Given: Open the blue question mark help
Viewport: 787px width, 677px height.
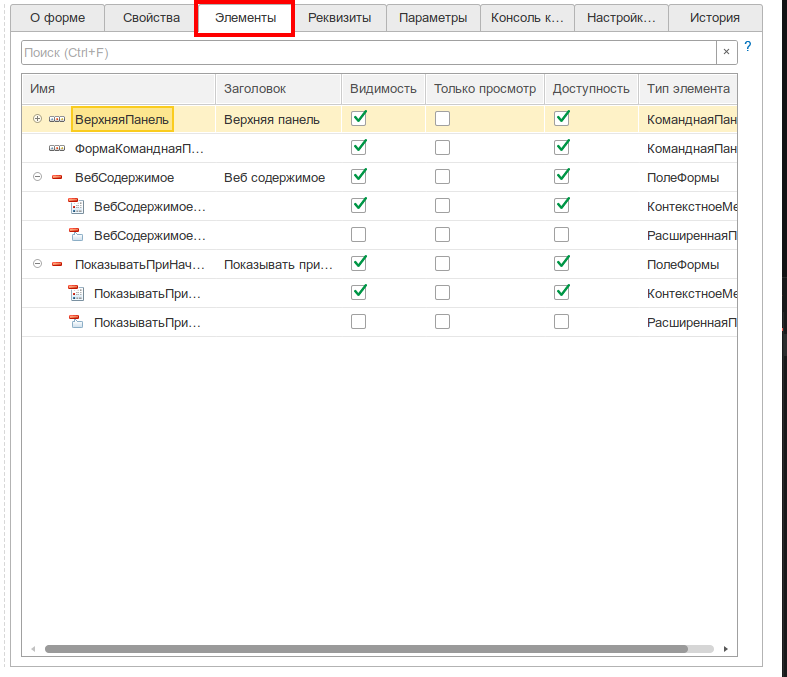Looking at the screenshot, I should click(748, 47).
